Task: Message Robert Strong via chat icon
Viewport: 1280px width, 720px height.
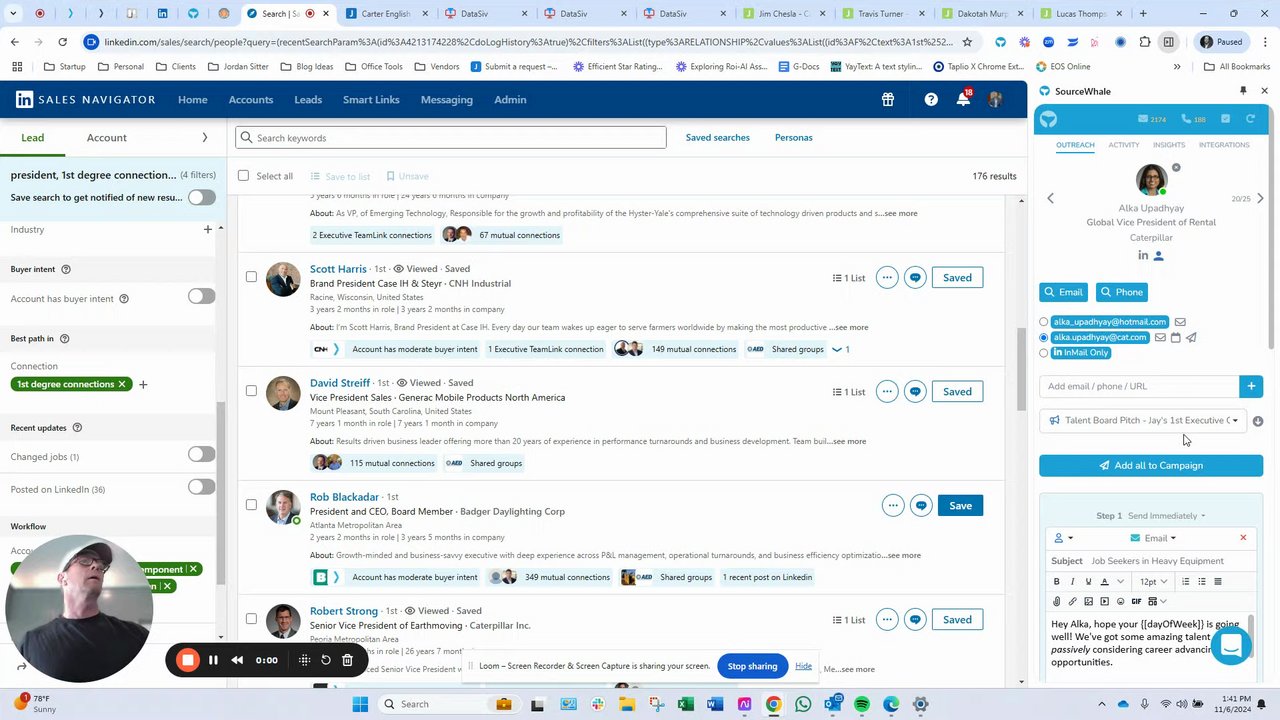Action: pyautogui.click(x=915, y=619)
